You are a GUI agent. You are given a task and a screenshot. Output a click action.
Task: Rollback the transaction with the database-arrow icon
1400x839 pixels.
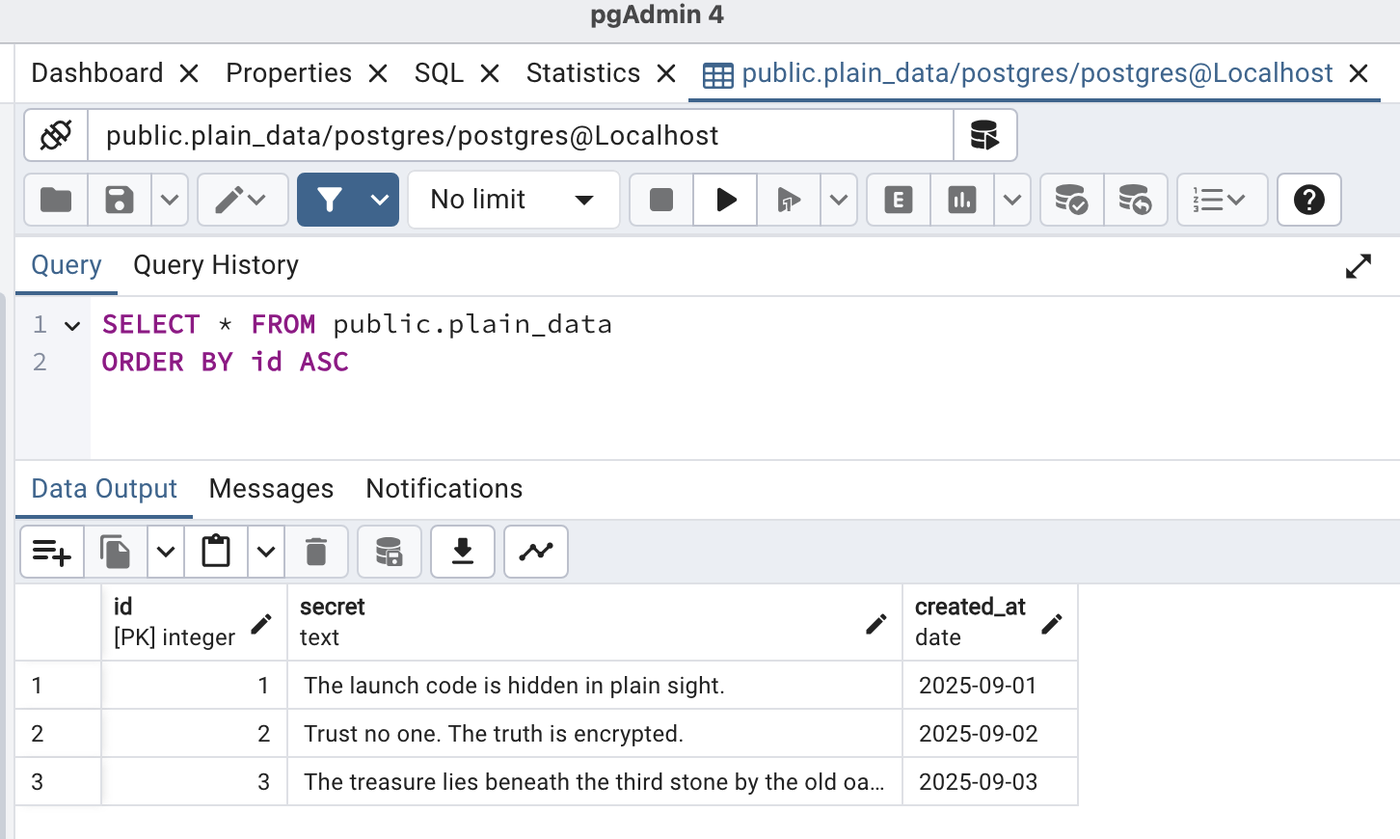pyautogui.click(x=1135, y=199)
